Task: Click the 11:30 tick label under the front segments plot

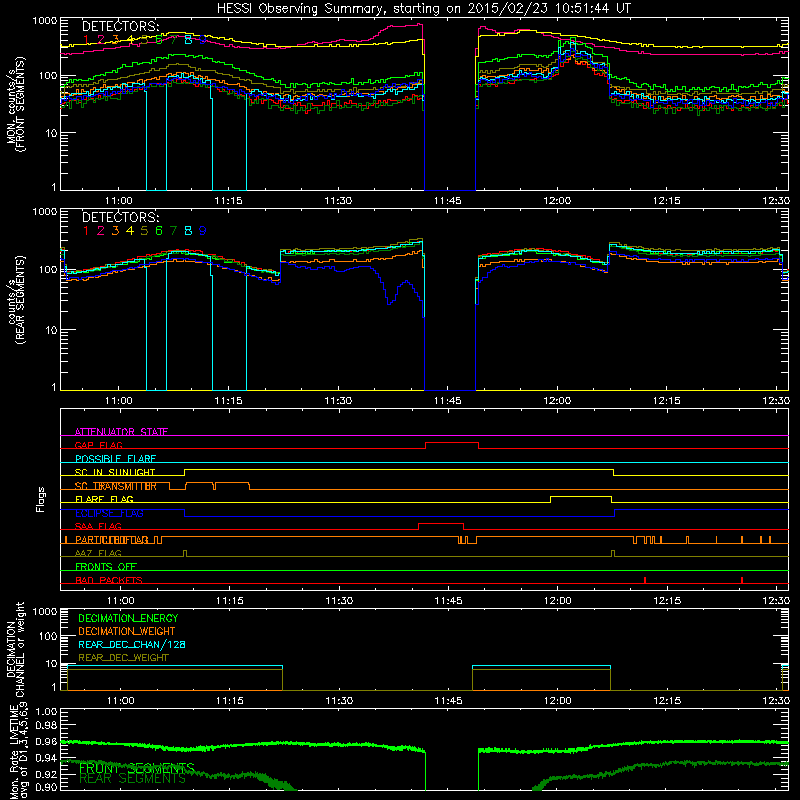Action: 338,201
